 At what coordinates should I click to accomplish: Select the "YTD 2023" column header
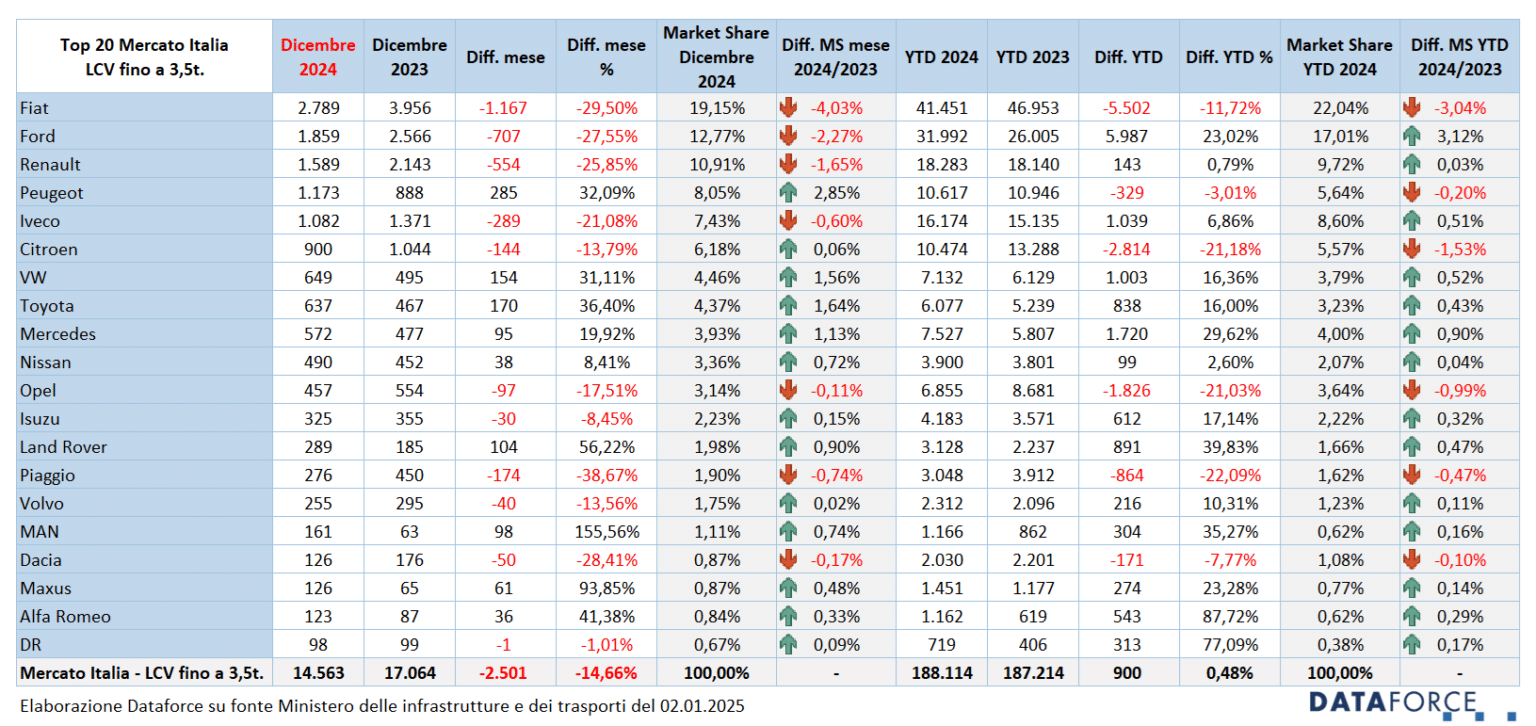point(1033,57)
